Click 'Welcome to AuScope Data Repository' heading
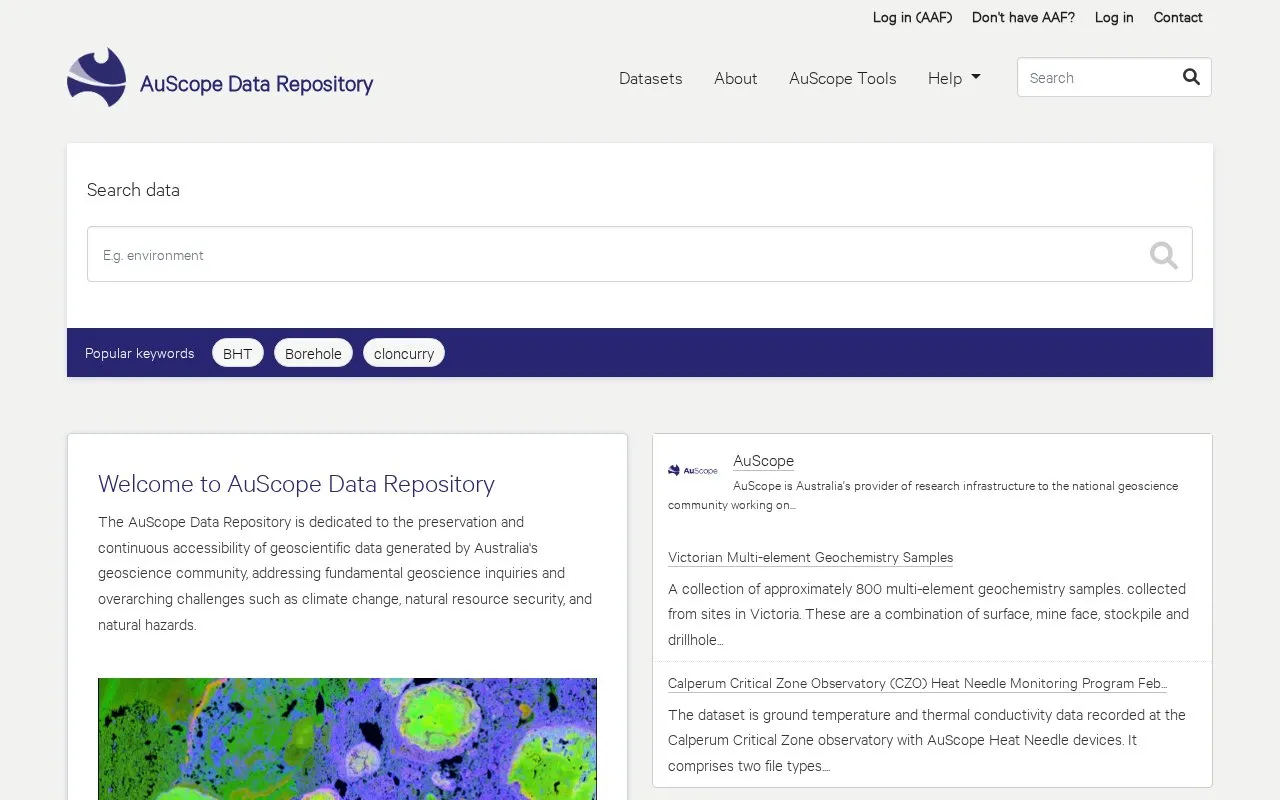The image size is (1280, 800). click(296, 484)
